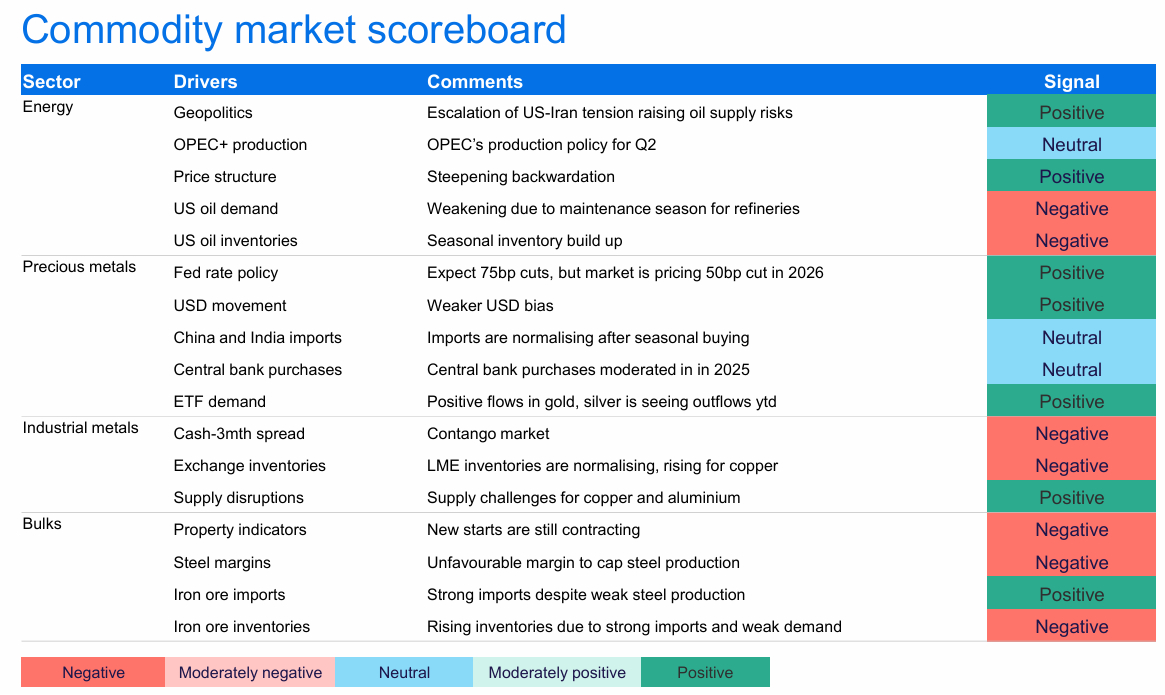1165x695 pixels.
Task: Click the Steepening backwardation comment
Action: (521, 177)
